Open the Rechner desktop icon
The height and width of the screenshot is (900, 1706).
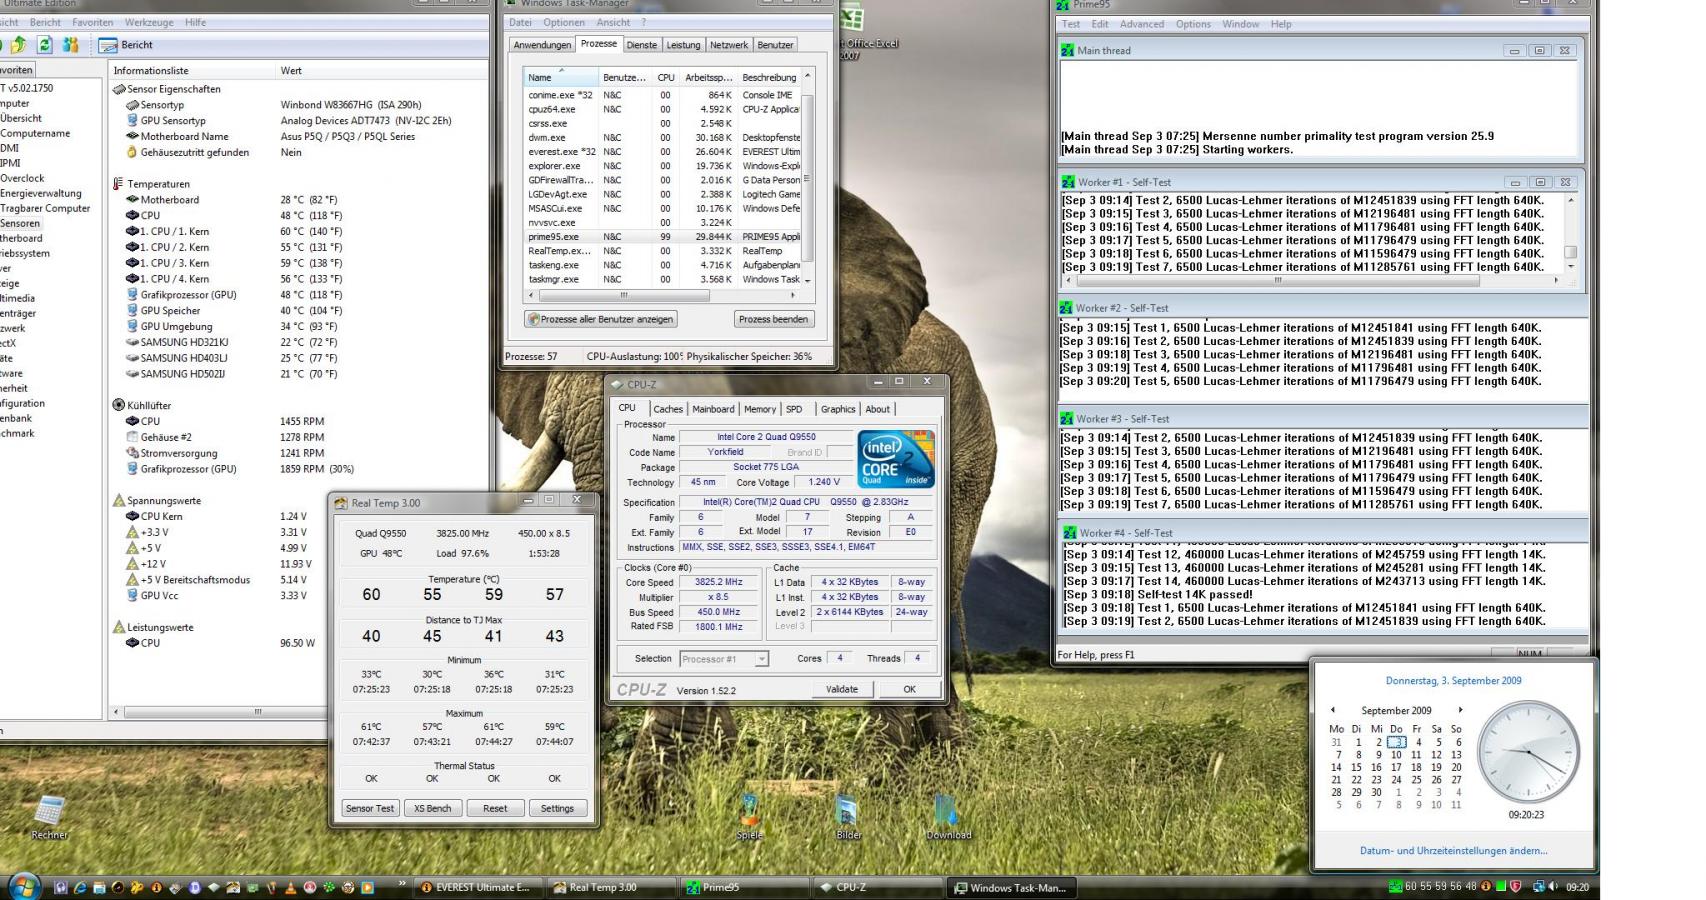(49, 816)
